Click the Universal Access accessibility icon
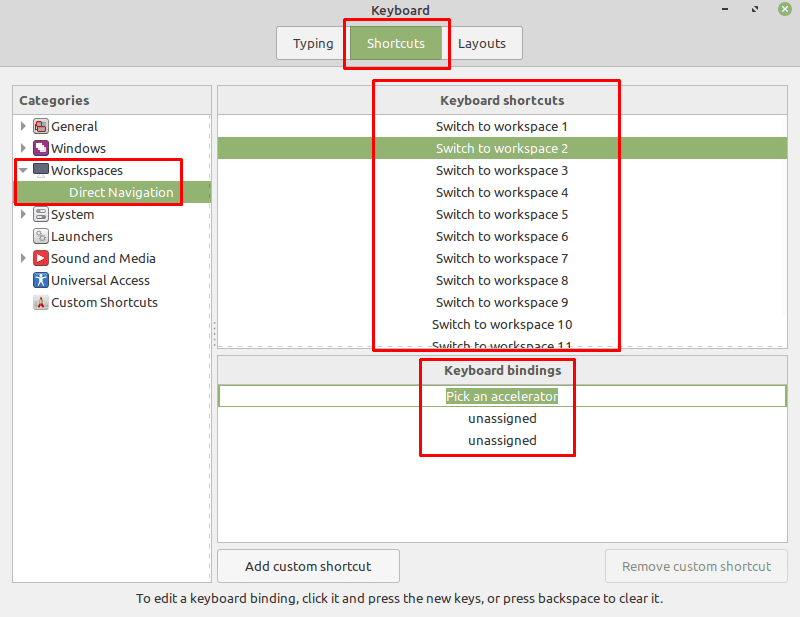800x617 pixels. pyautogui.click(x=41, y=280)
